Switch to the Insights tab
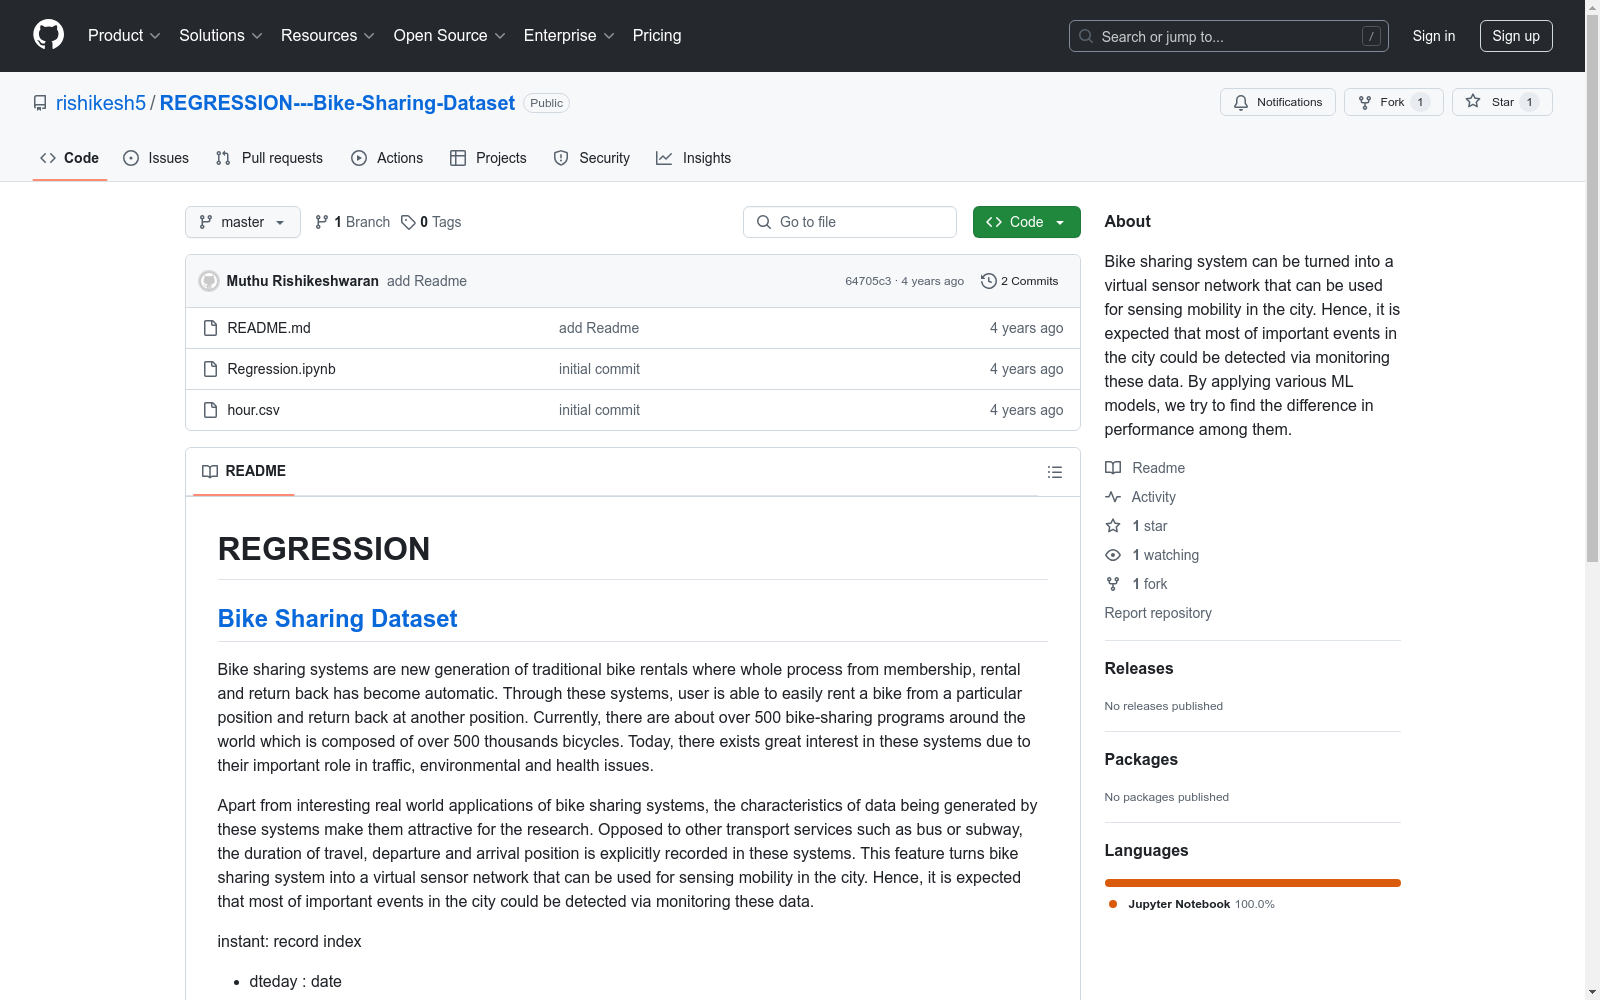This screenshot has height=1000, width=1600. click(x=693, y=158)
